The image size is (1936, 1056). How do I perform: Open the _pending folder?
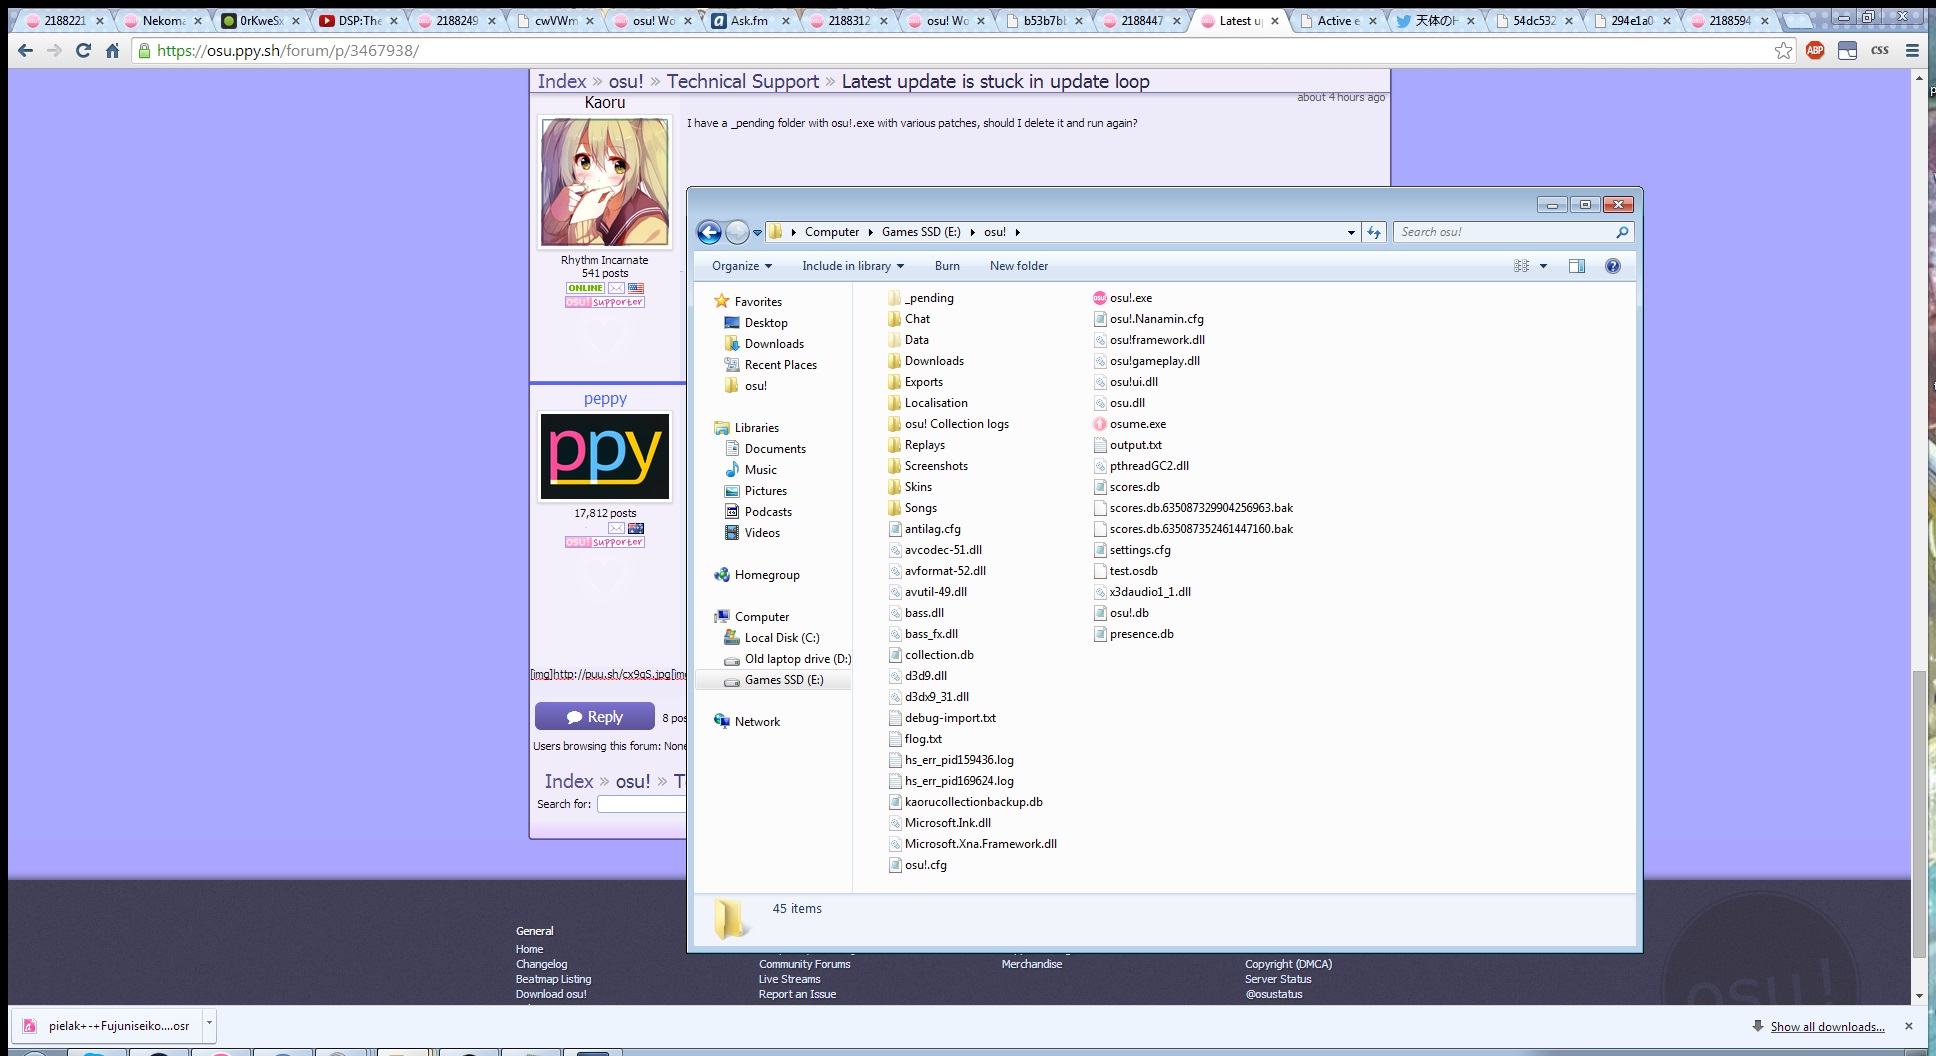(920, 298)
